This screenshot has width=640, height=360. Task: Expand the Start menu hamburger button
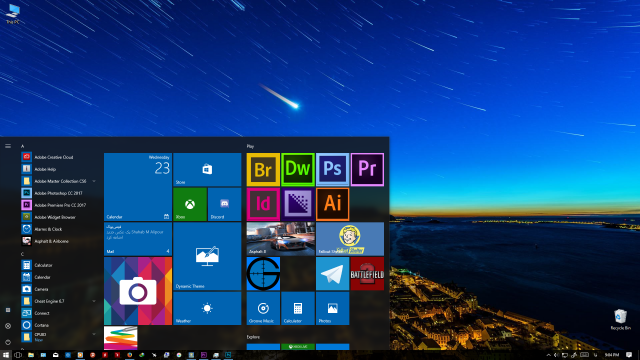point(8,146)
